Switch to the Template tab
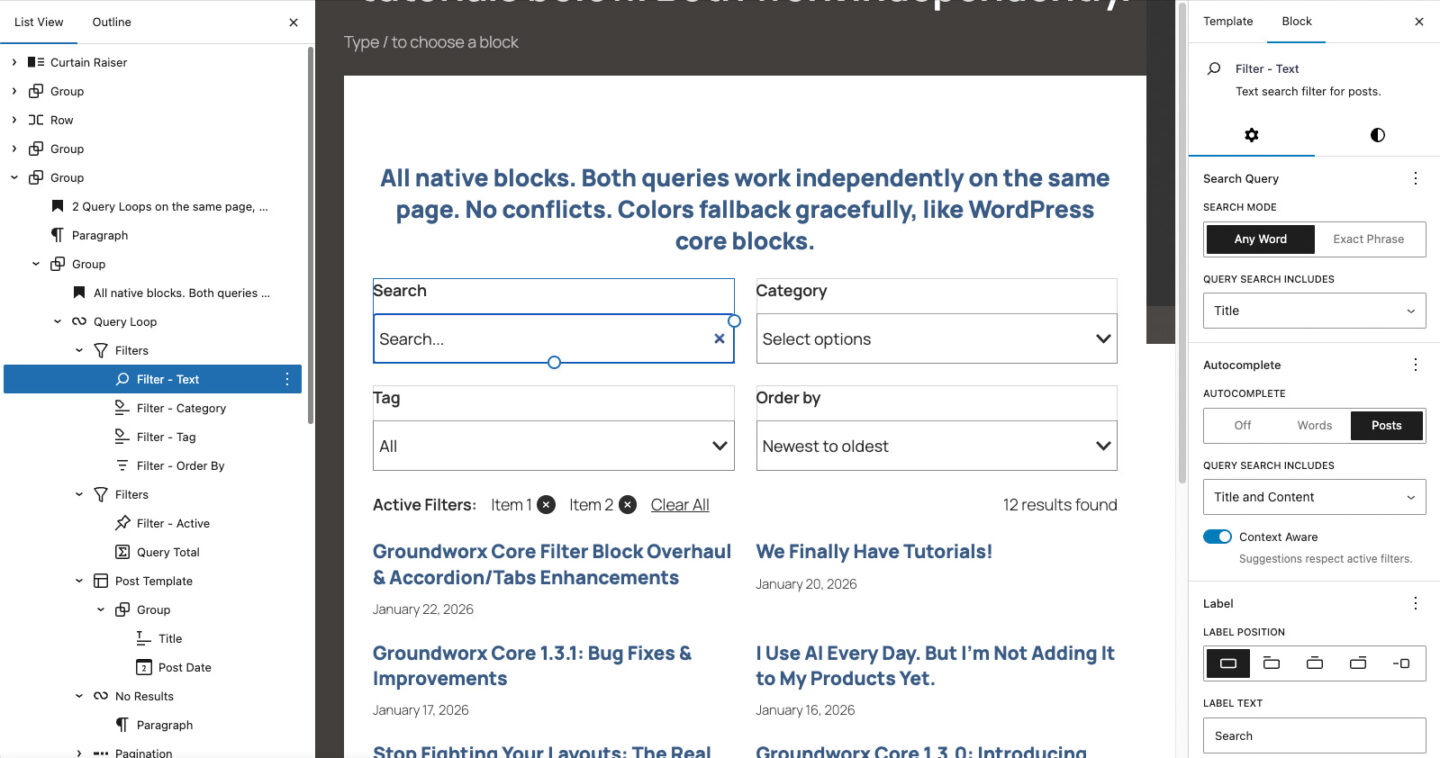 [x=1227, y=21]
